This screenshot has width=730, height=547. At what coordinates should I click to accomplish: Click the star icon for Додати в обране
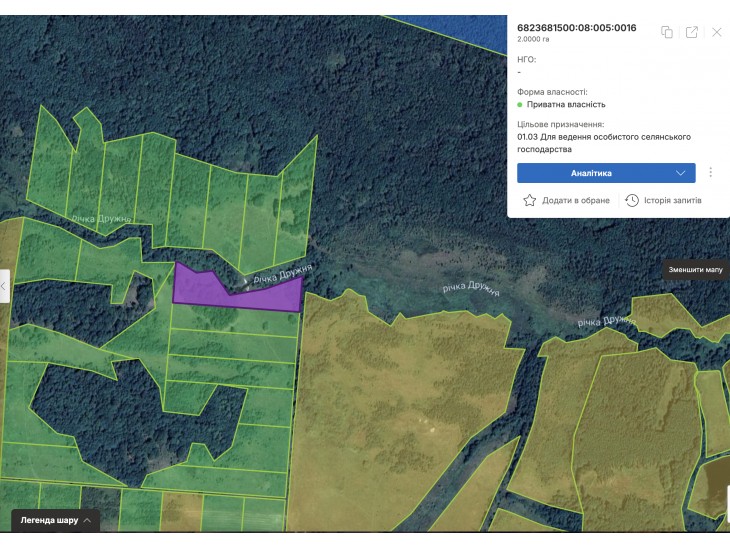529,200
